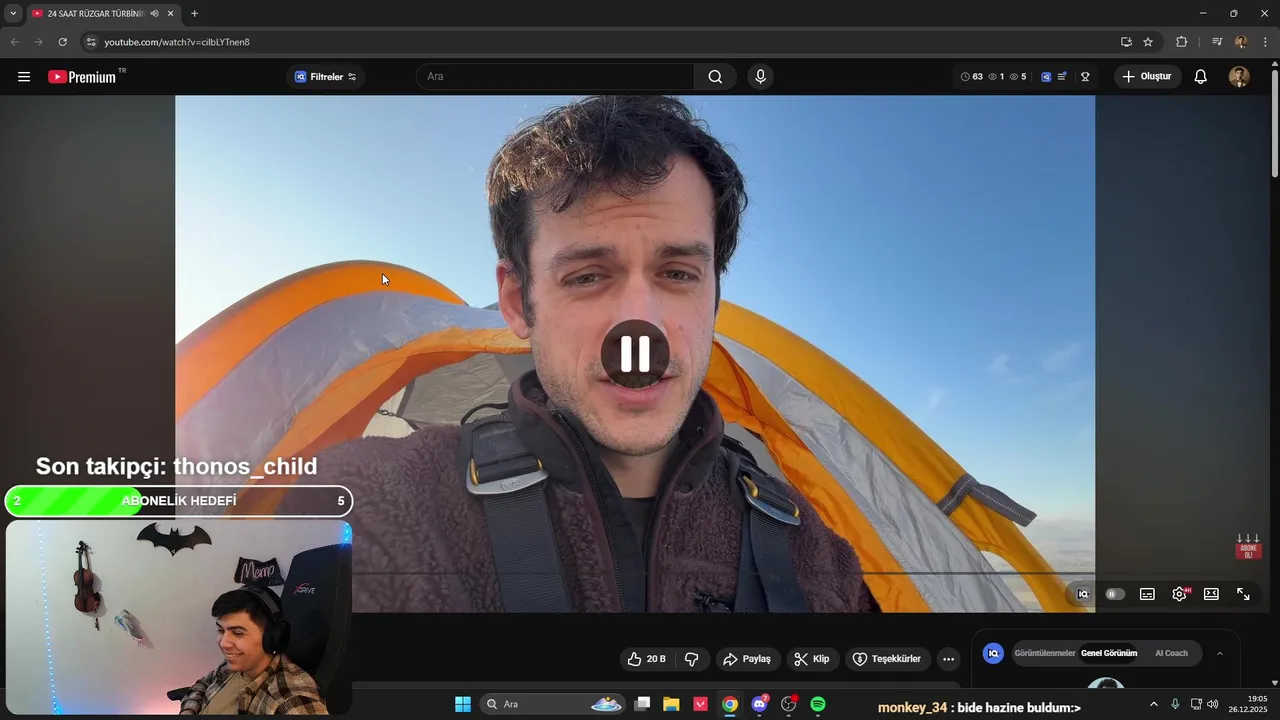Viewport: 1280px width, 720px height.
Task: Mute the tab via its speaker icon
Action: 154,13
